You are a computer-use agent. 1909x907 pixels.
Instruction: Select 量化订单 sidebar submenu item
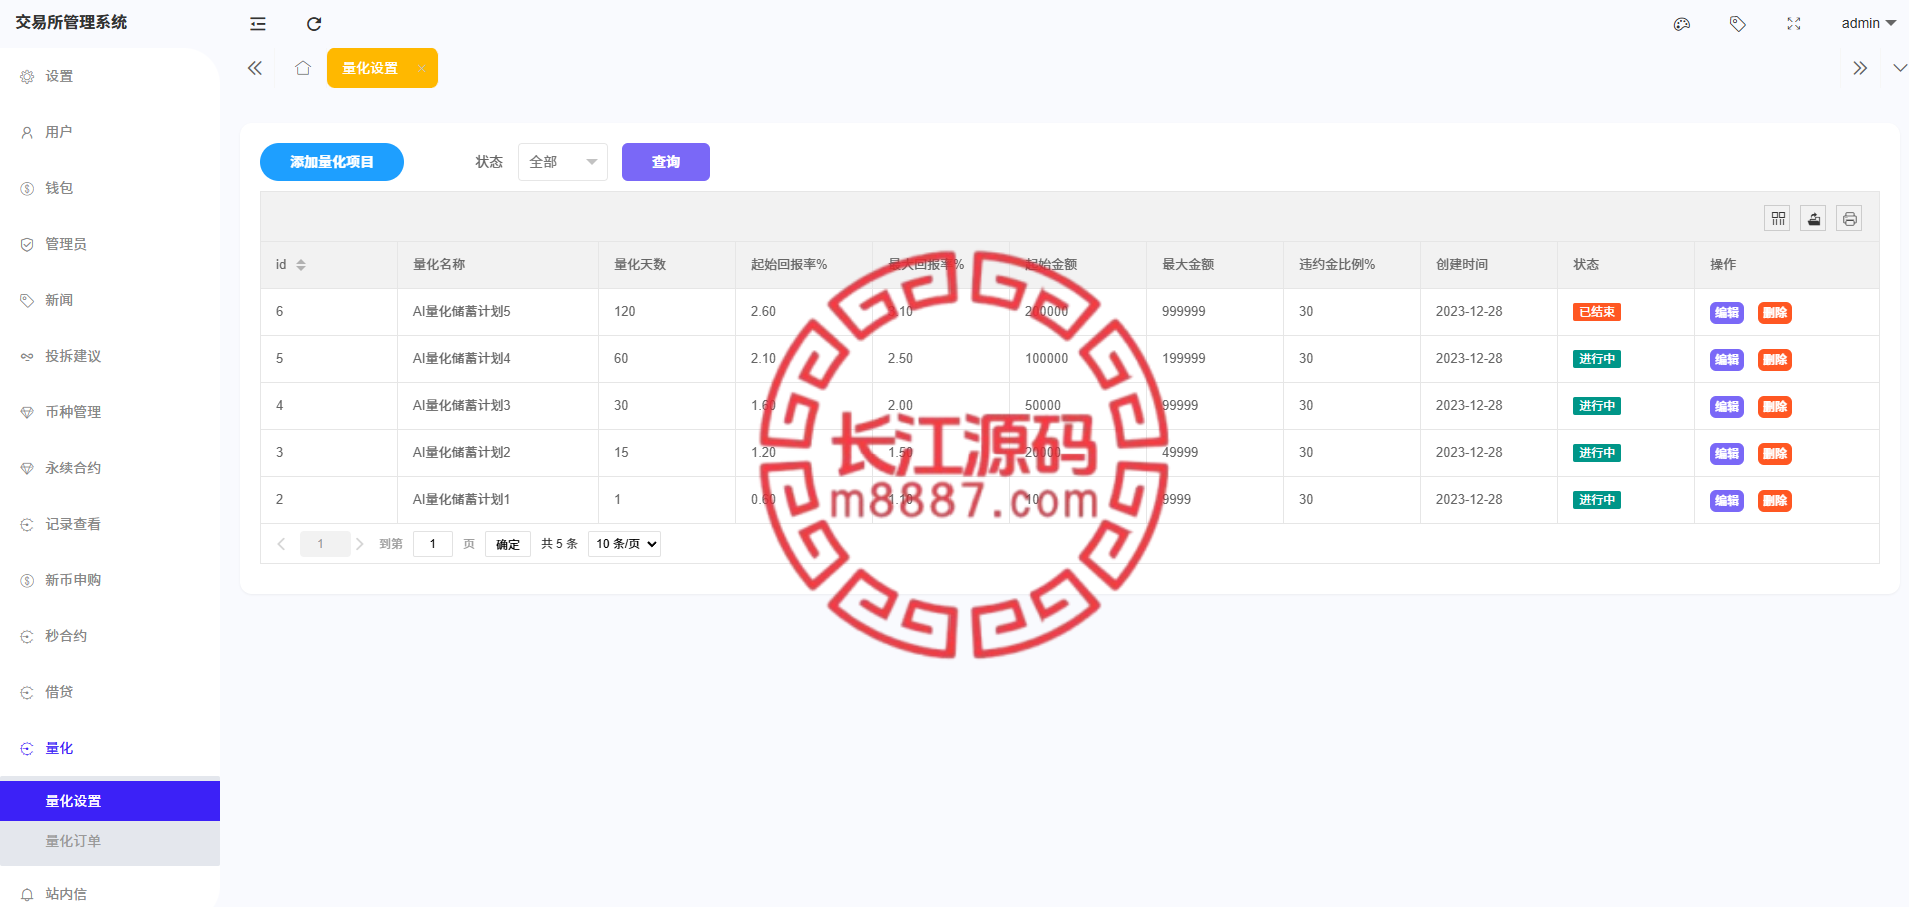[110, 841]
